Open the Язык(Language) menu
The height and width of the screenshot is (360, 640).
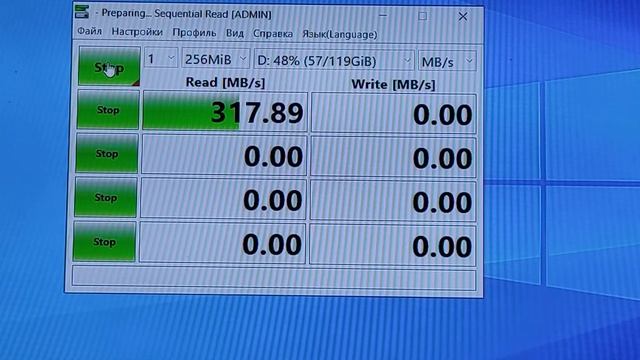(x=340, y=34)
